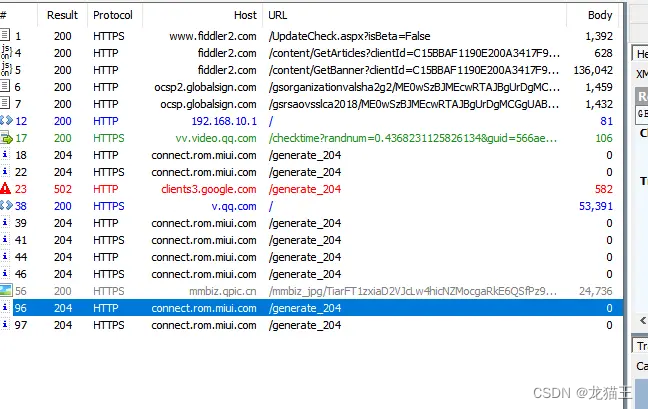Click the JSON icon of session 5
The height and width of the screenshot is (409, 648).
click(x=6, y=69)
